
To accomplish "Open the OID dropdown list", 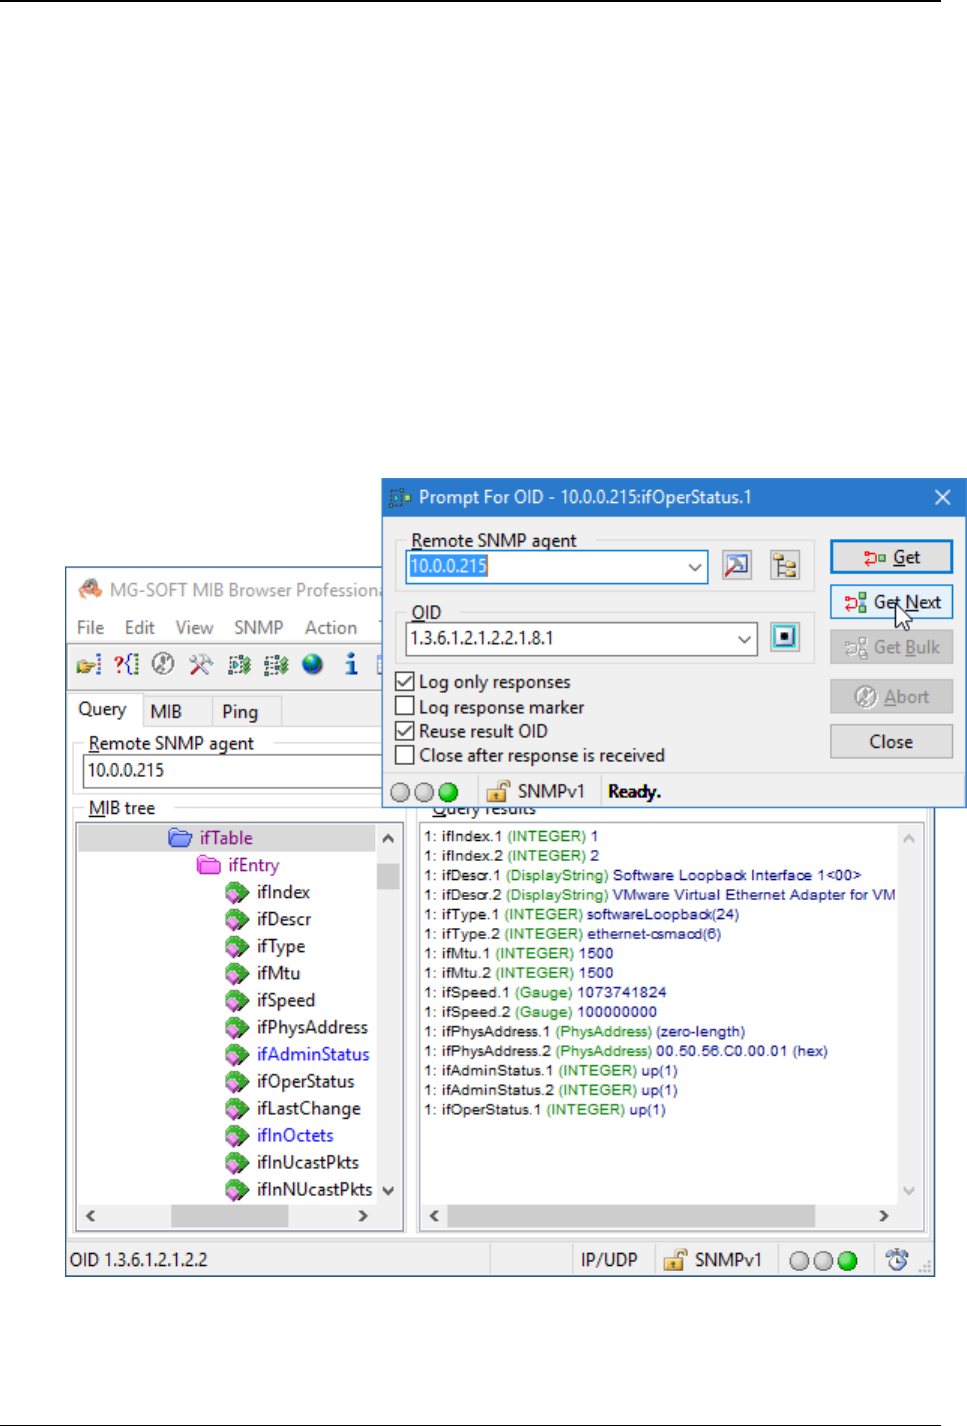I will pos(744,638).
